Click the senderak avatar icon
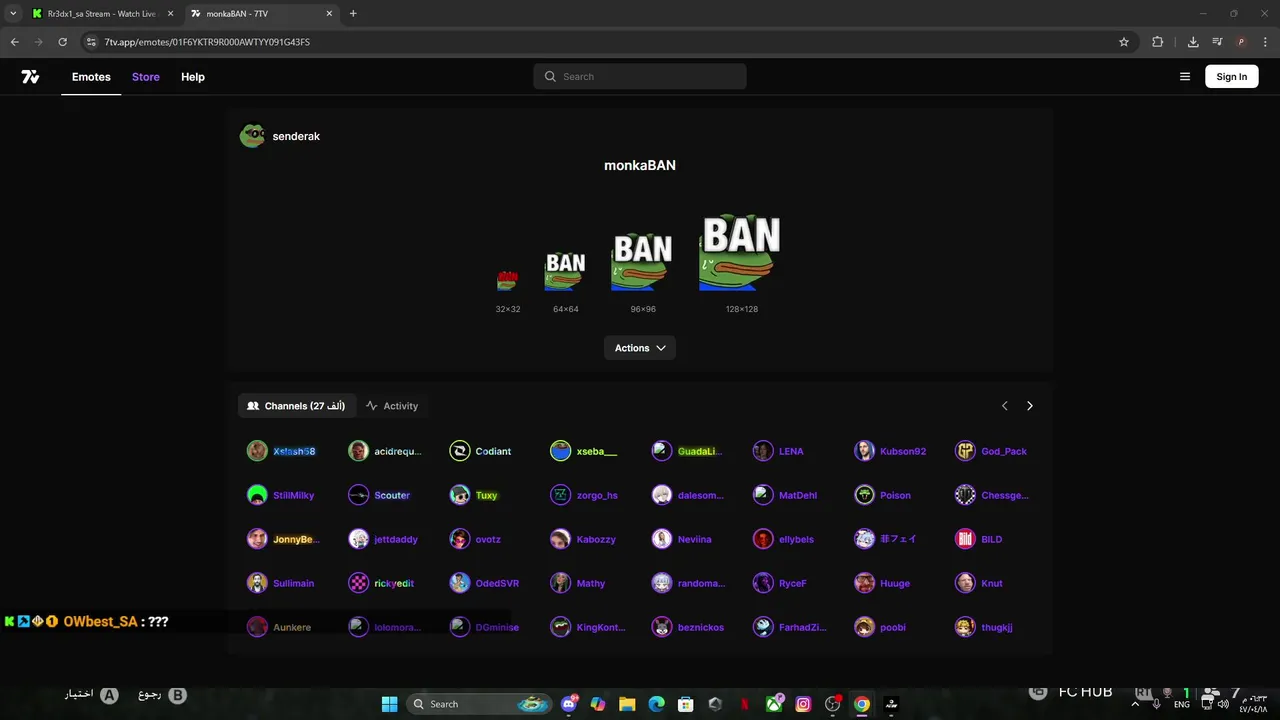This screenshot has height=720, width=1280. click(252, 136)
